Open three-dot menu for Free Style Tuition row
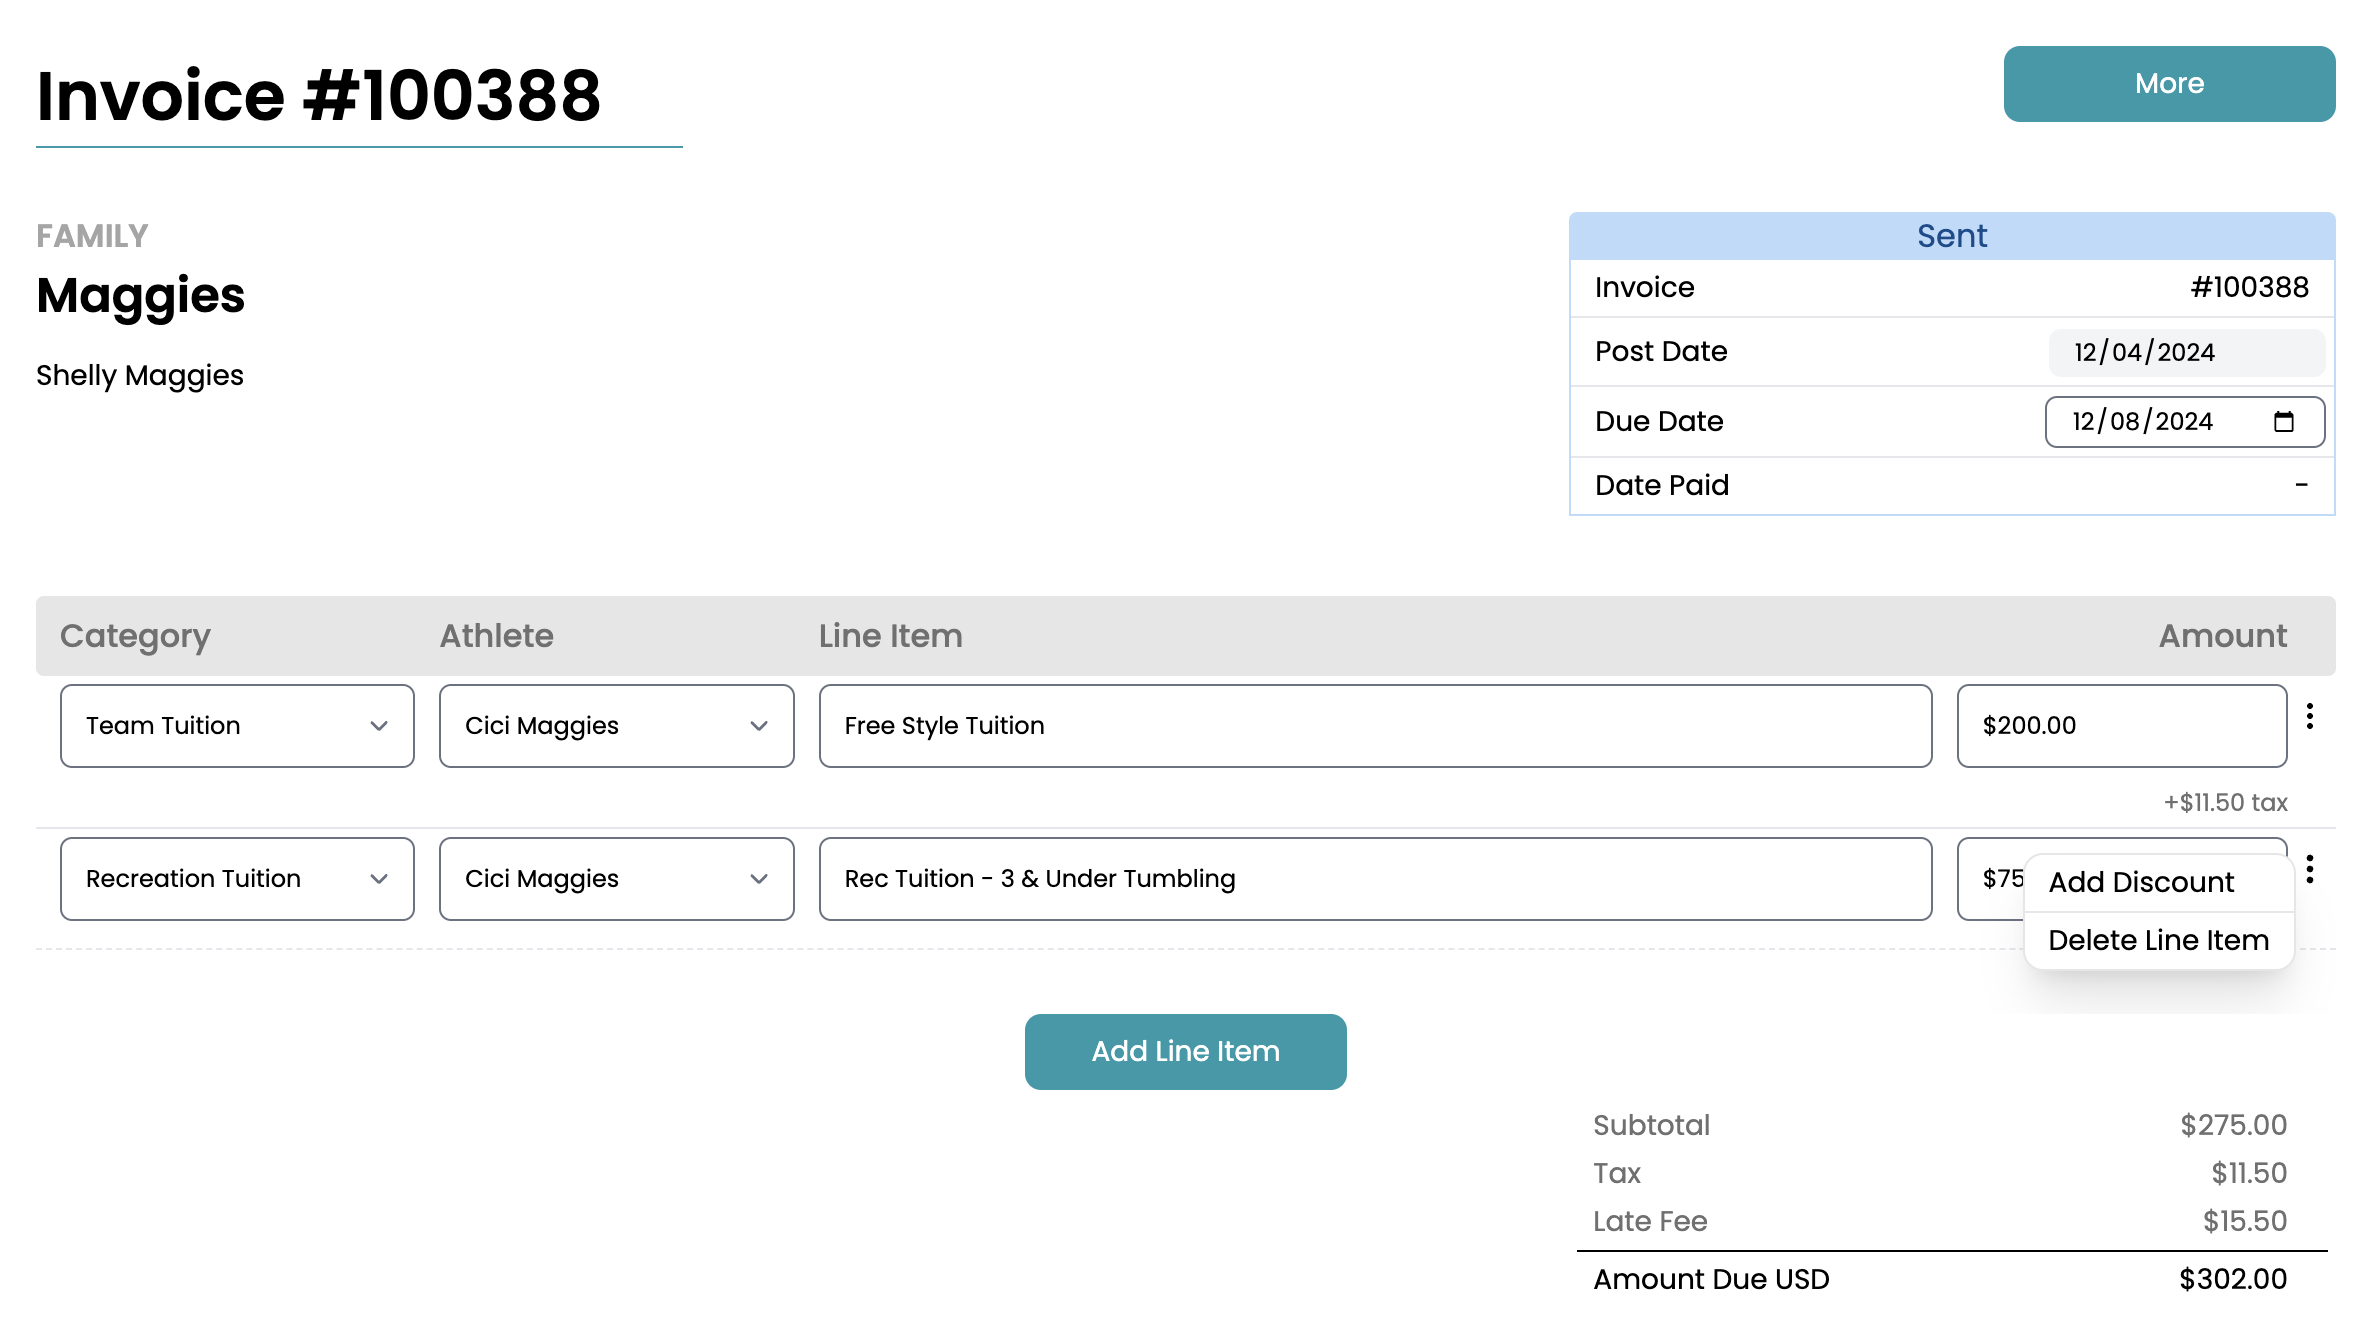The image size is (2372, 1336). coord(2309,716)
